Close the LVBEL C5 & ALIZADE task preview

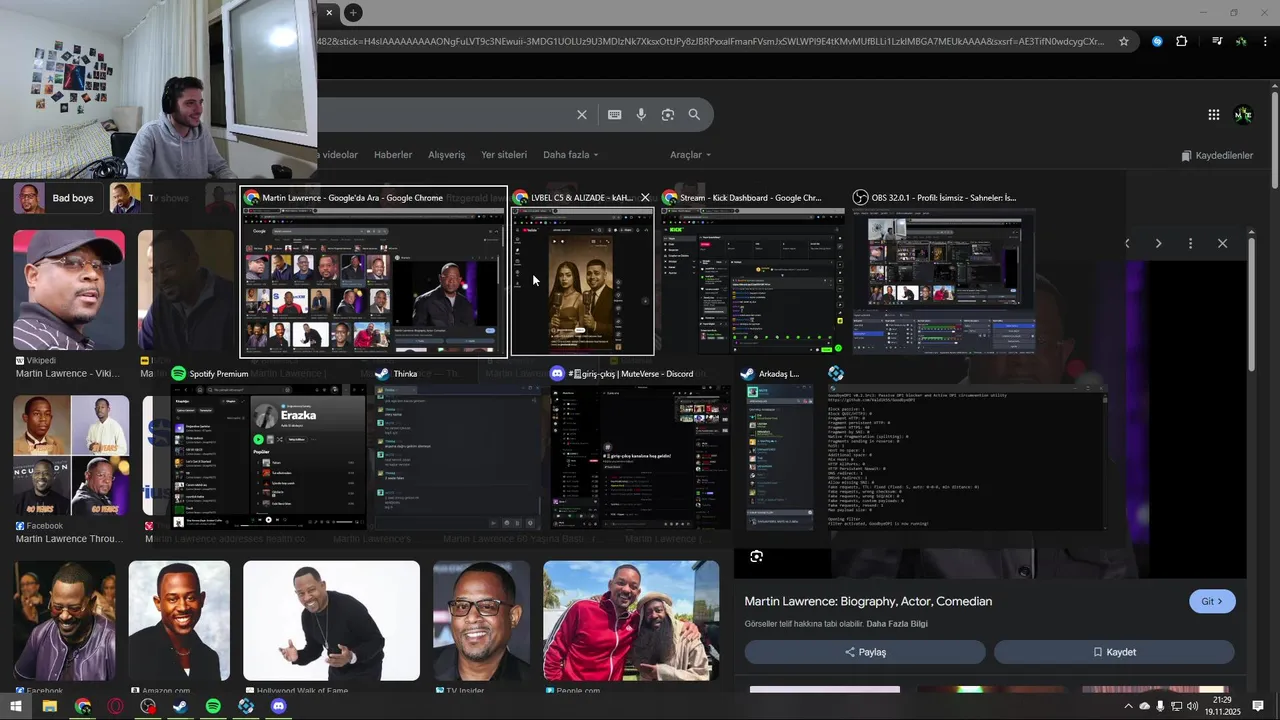[x=645, y=198]
